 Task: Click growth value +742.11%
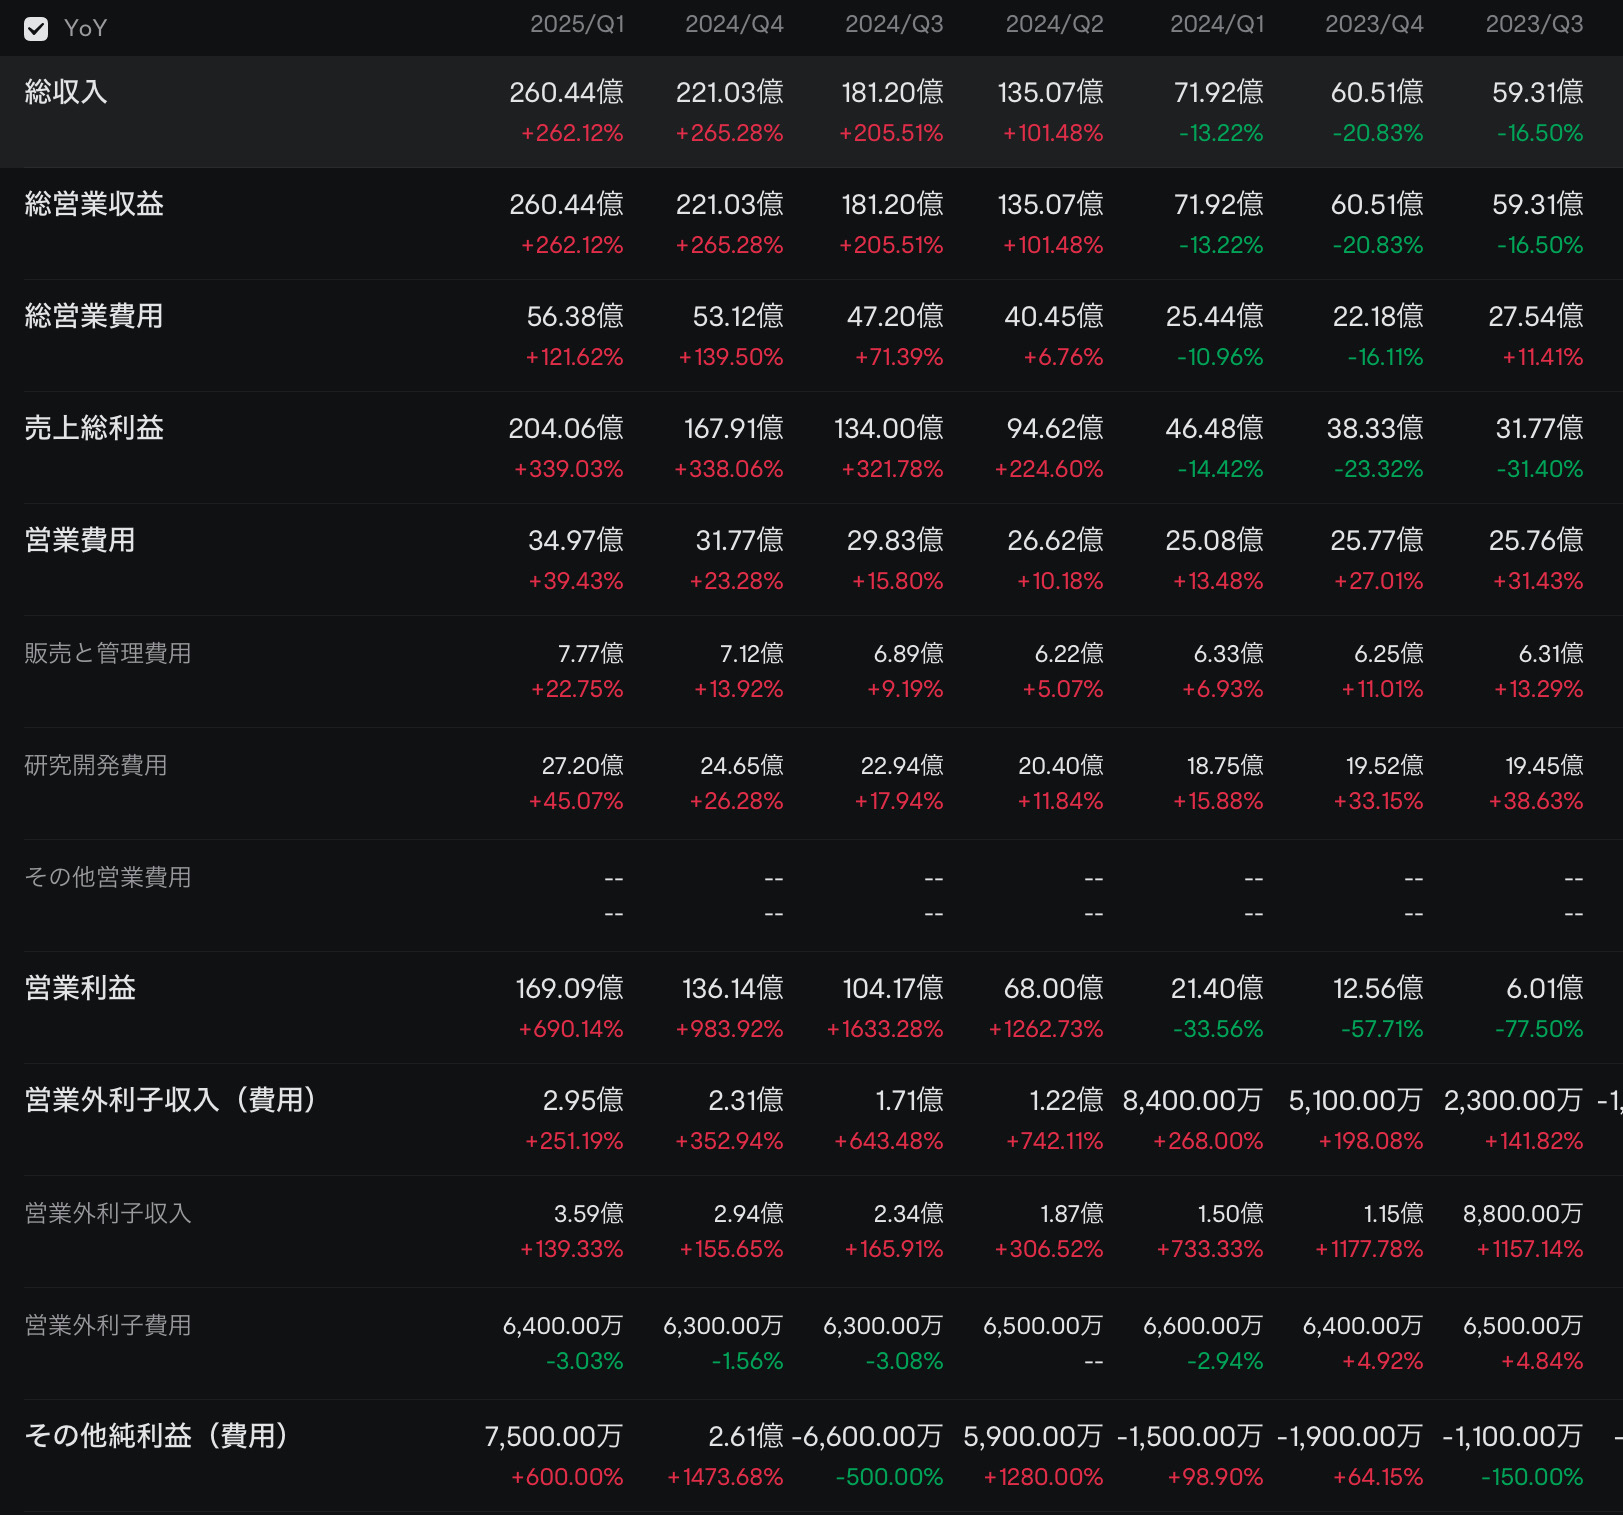click(x=1054, y=1141)
